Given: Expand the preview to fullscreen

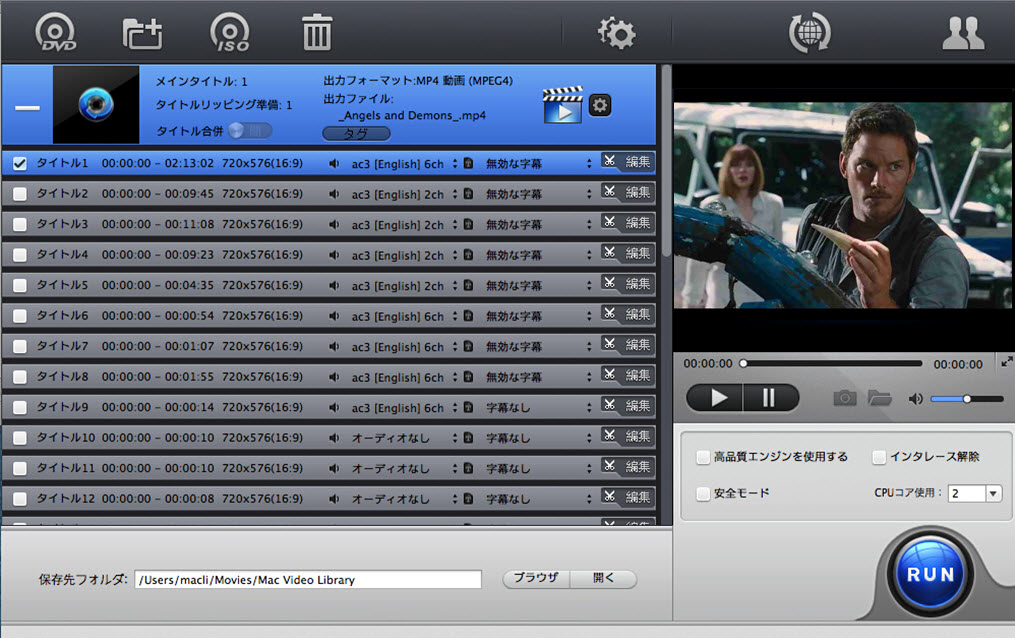Looking at the screenshot, I should 1006,362.
